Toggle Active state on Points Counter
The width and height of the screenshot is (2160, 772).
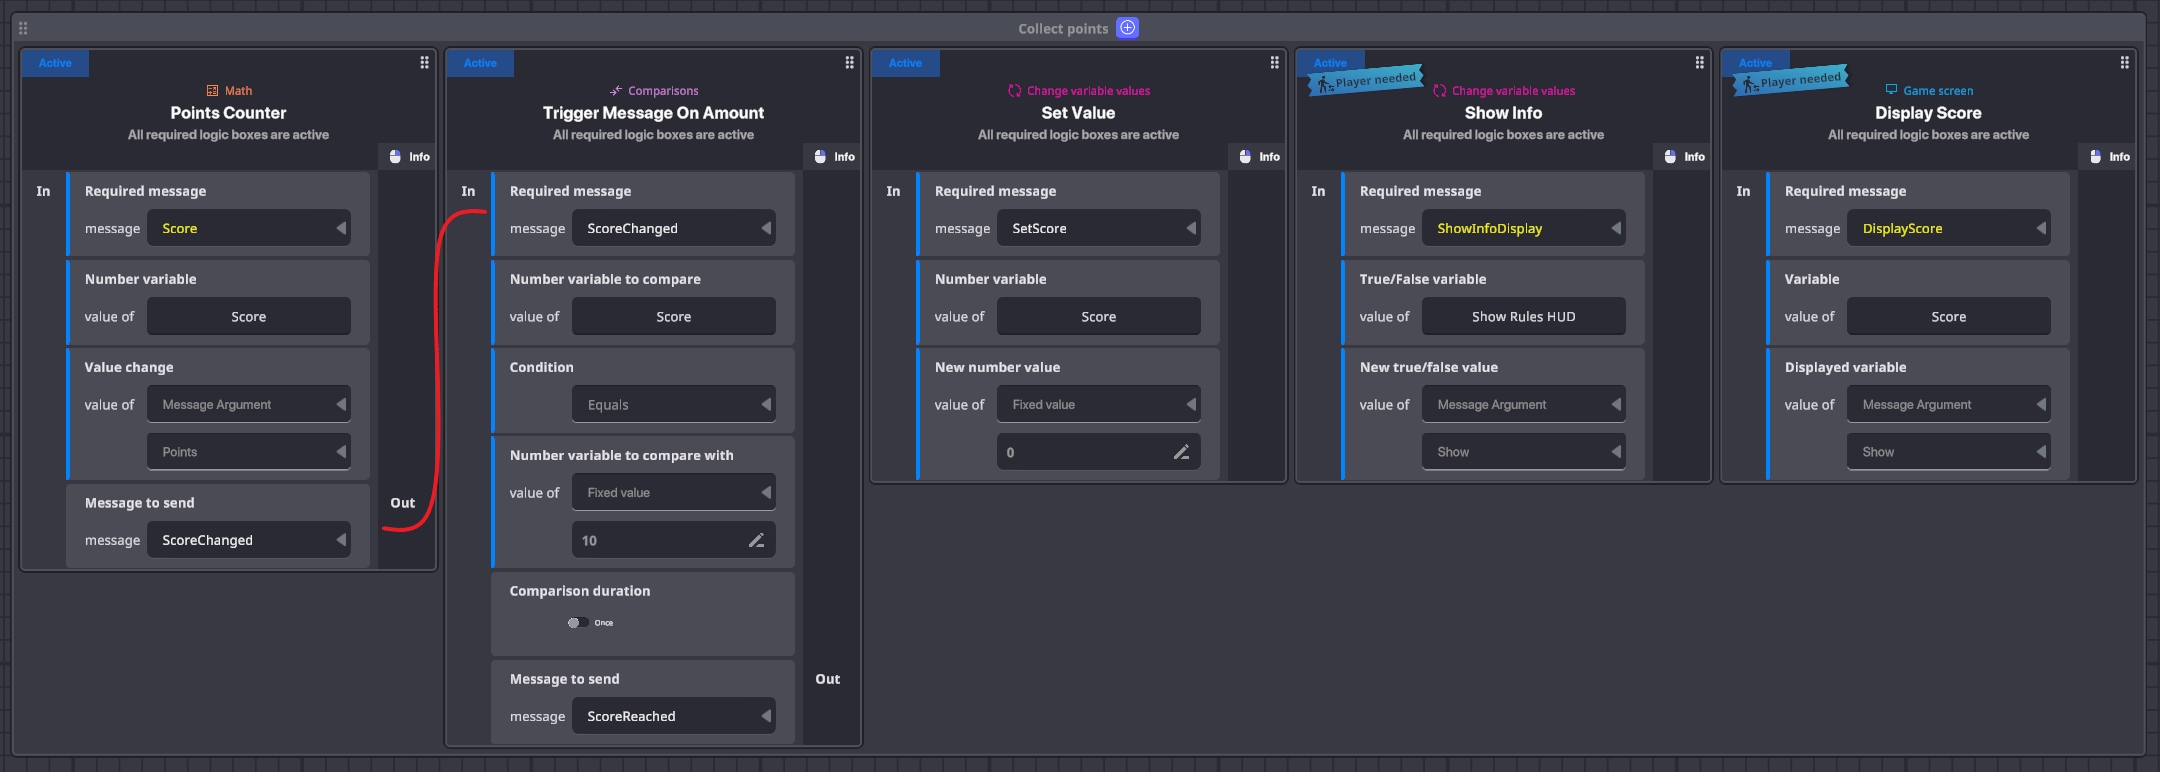pyautogui.click(x=55, y=63)
